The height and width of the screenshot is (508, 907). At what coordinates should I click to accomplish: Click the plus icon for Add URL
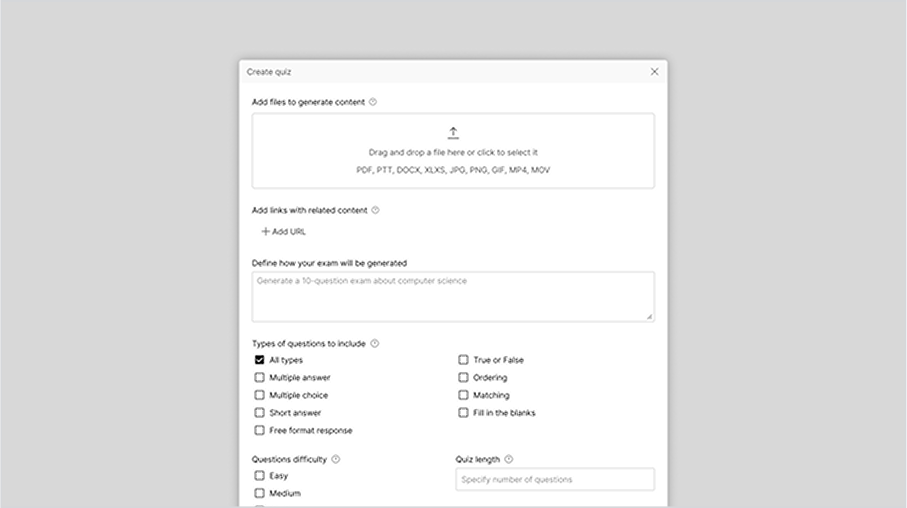265,231
